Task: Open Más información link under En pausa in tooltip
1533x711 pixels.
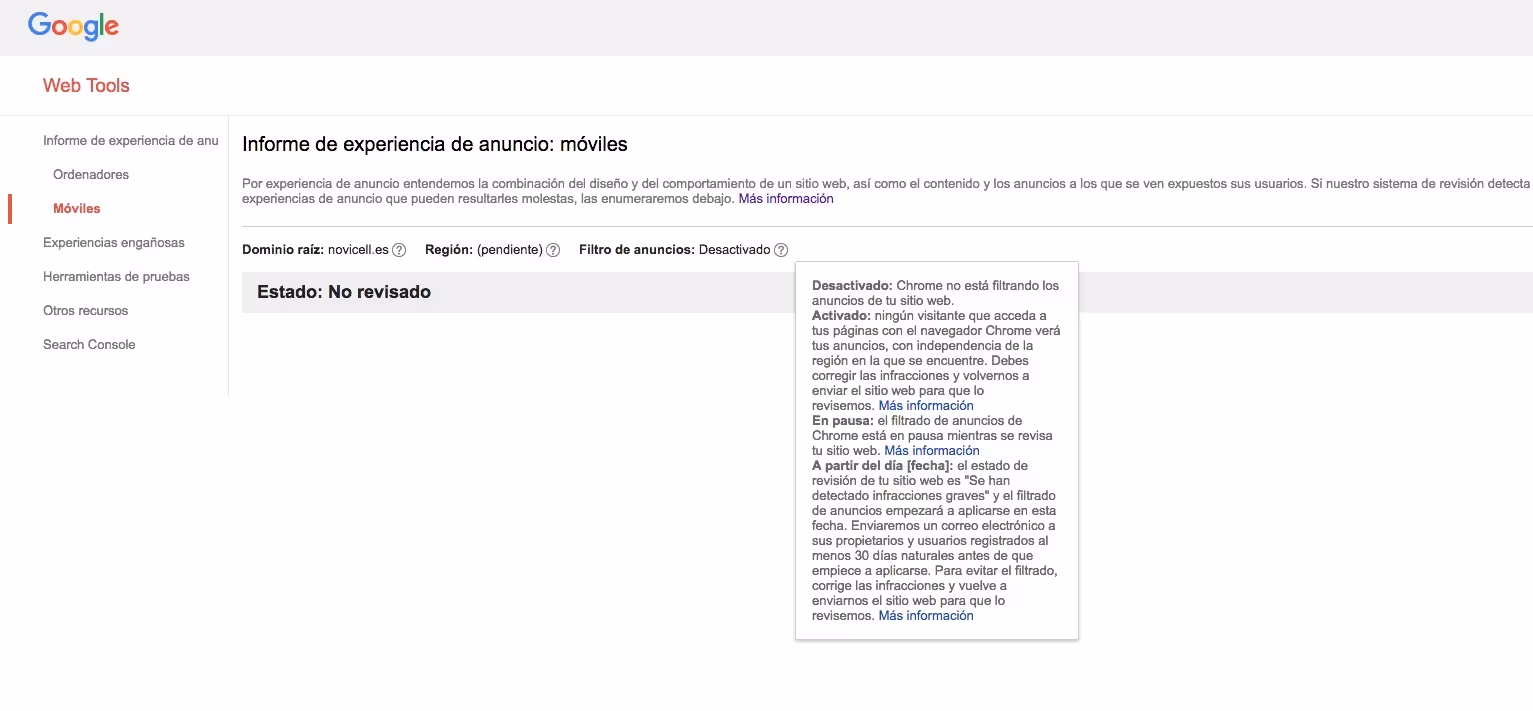Action: click(x=932, y=451)
